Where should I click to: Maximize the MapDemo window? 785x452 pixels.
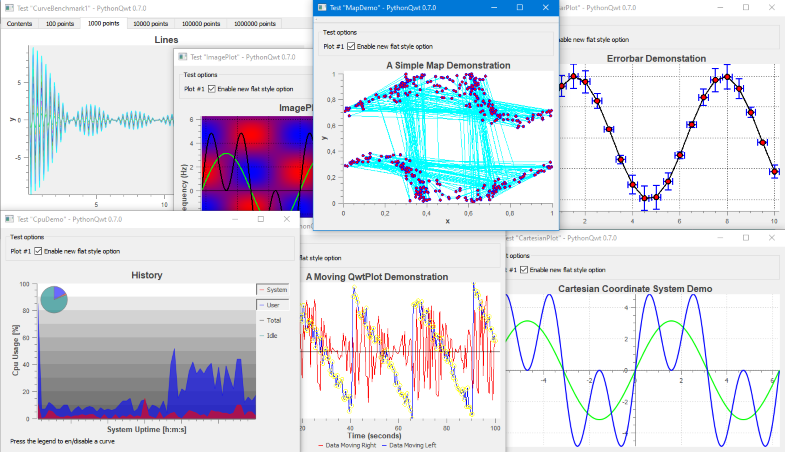519,7
